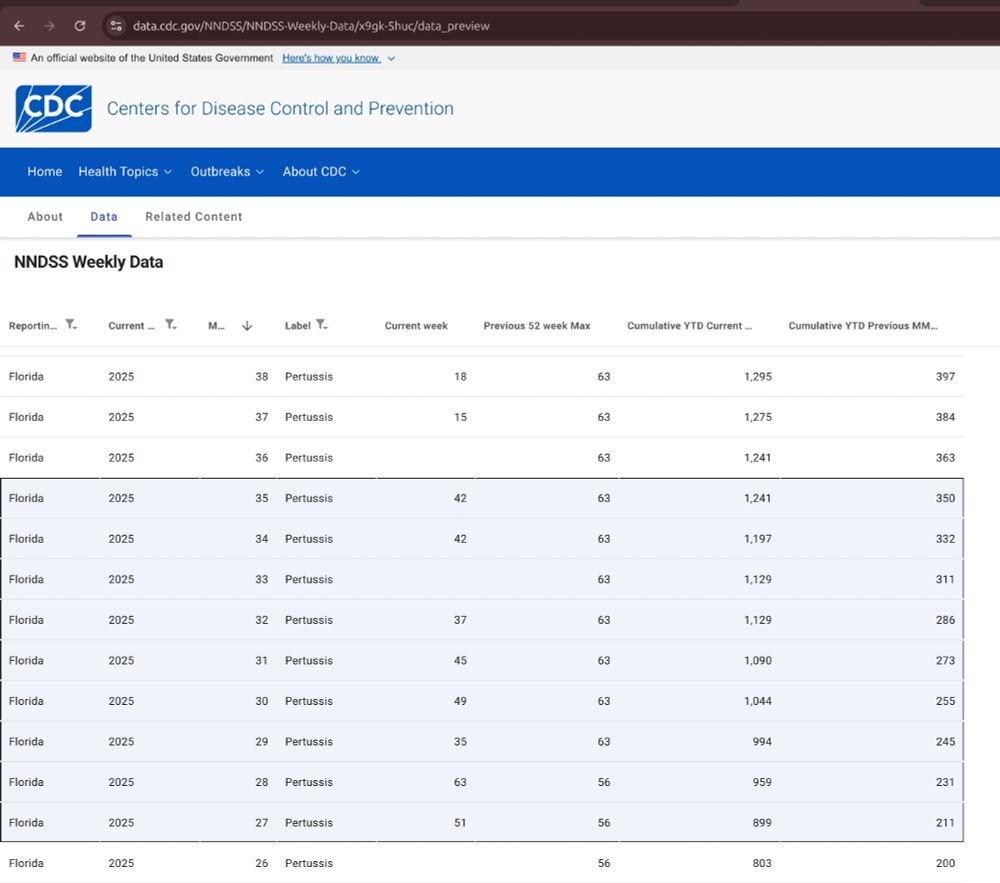Open the Related Content tab

click(194, 217)
